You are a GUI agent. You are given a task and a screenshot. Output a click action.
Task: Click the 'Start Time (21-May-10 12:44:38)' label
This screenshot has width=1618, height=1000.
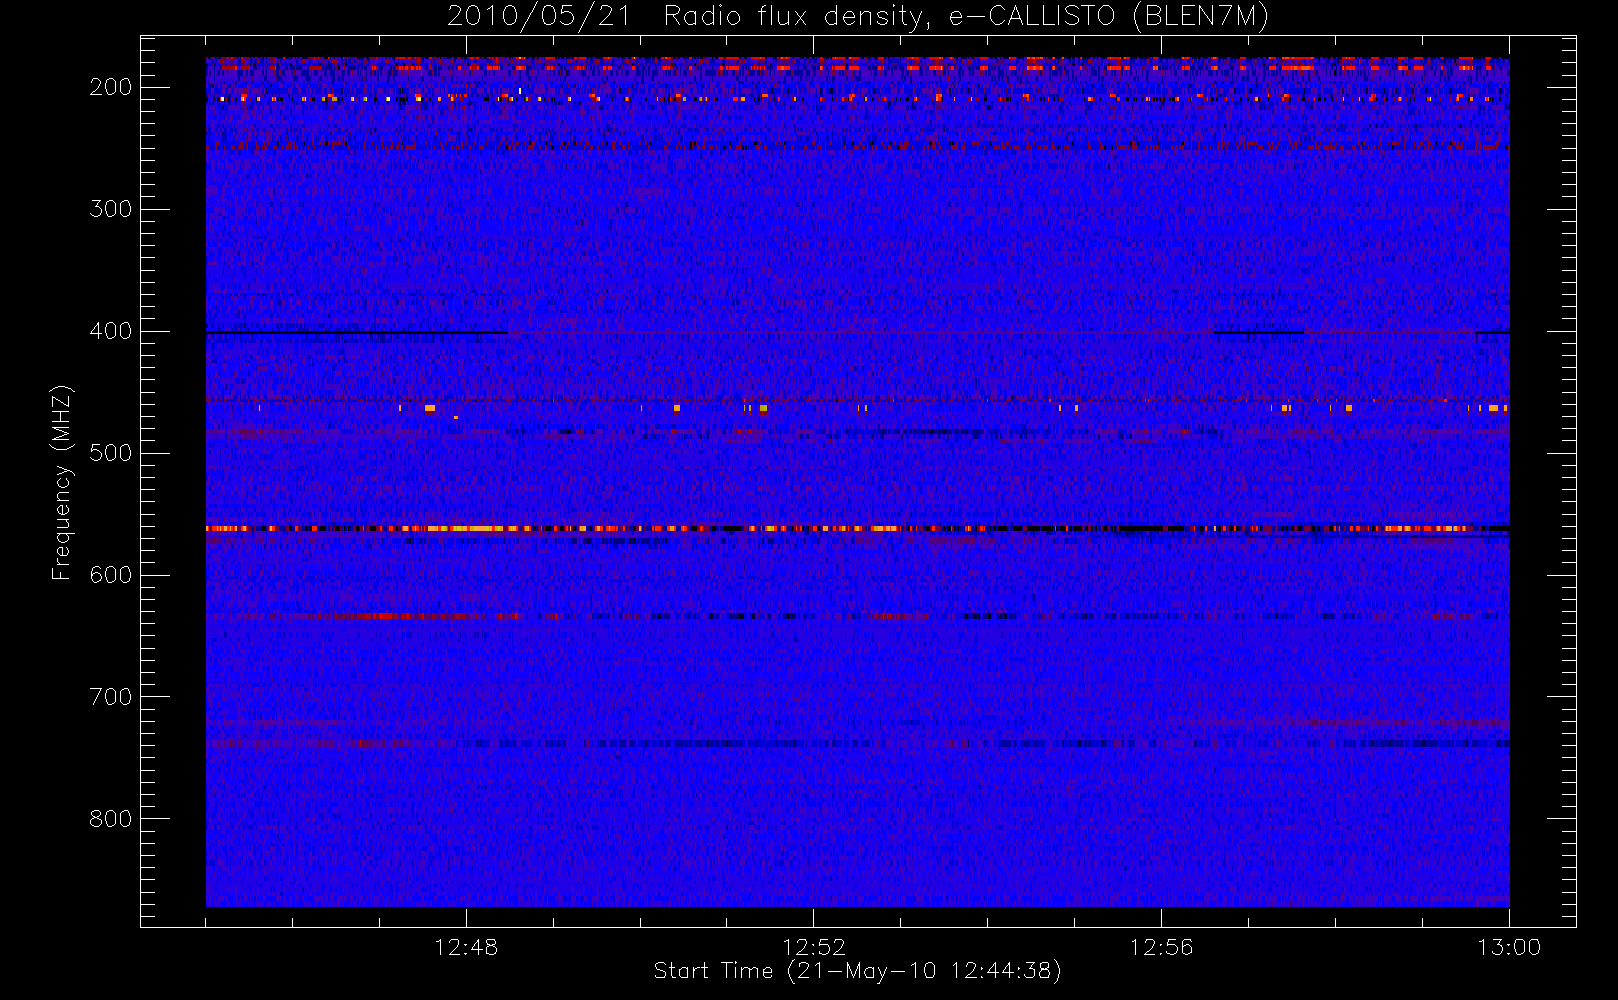pyautogui.click(x=857, y=971)
